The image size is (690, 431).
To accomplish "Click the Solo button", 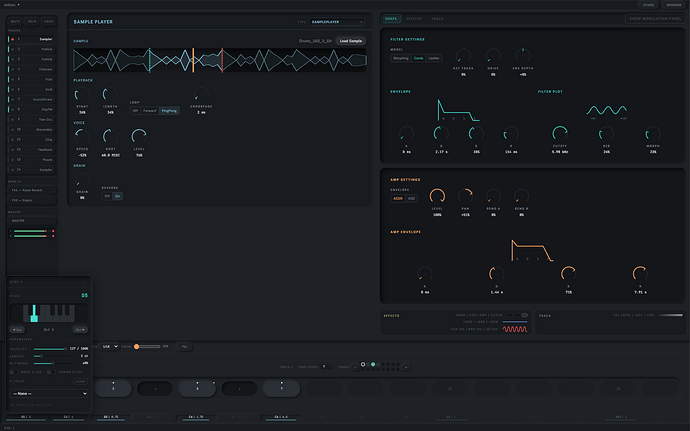I will pyautogui.click(x=32, y=21).
